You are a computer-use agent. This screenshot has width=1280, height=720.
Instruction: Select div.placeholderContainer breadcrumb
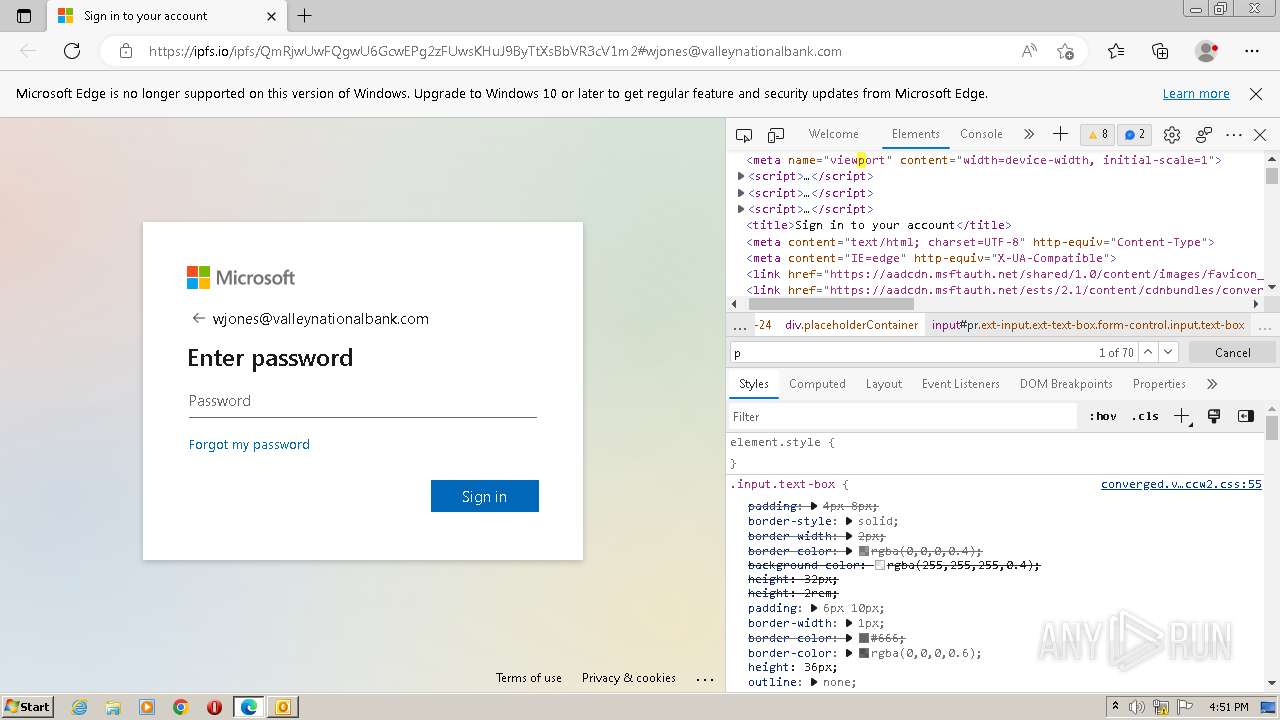(851, 325)
